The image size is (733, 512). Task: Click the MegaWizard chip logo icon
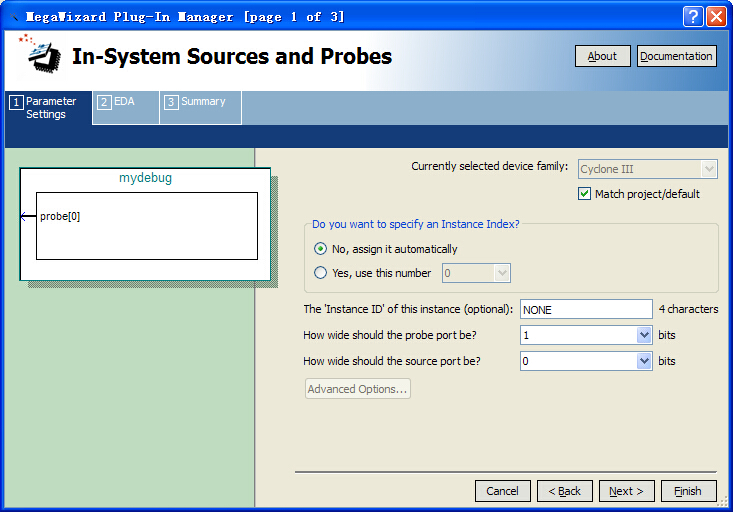[x=37, y=56]
